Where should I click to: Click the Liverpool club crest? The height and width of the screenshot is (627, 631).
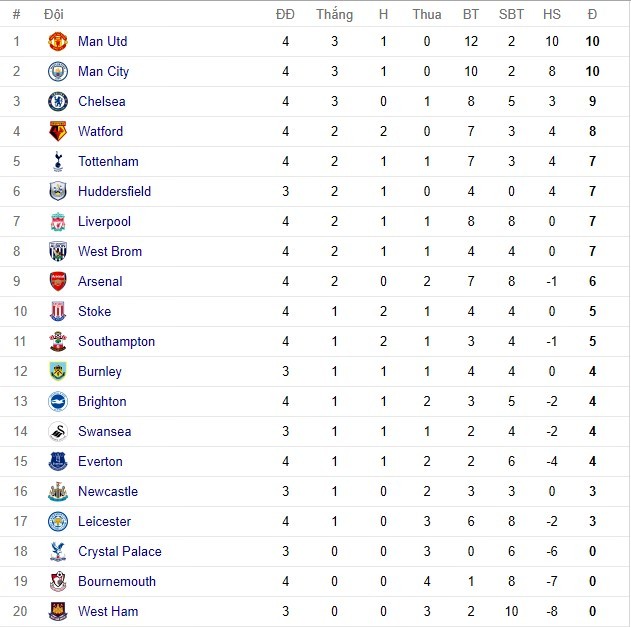57,221
